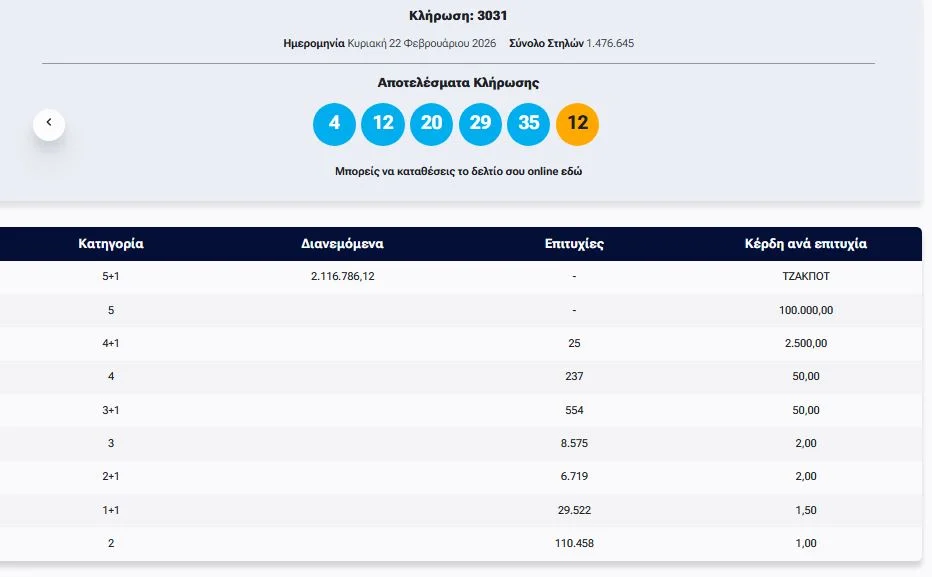Click the Διανεμόμενα column header

[342, 244]
